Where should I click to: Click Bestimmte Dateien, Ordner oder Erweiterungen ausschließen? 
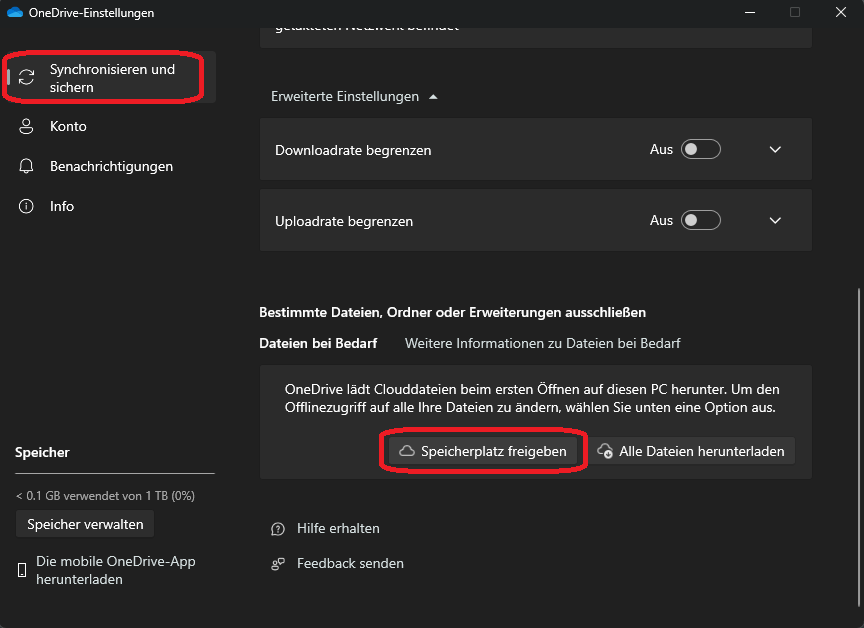(452, 312)
